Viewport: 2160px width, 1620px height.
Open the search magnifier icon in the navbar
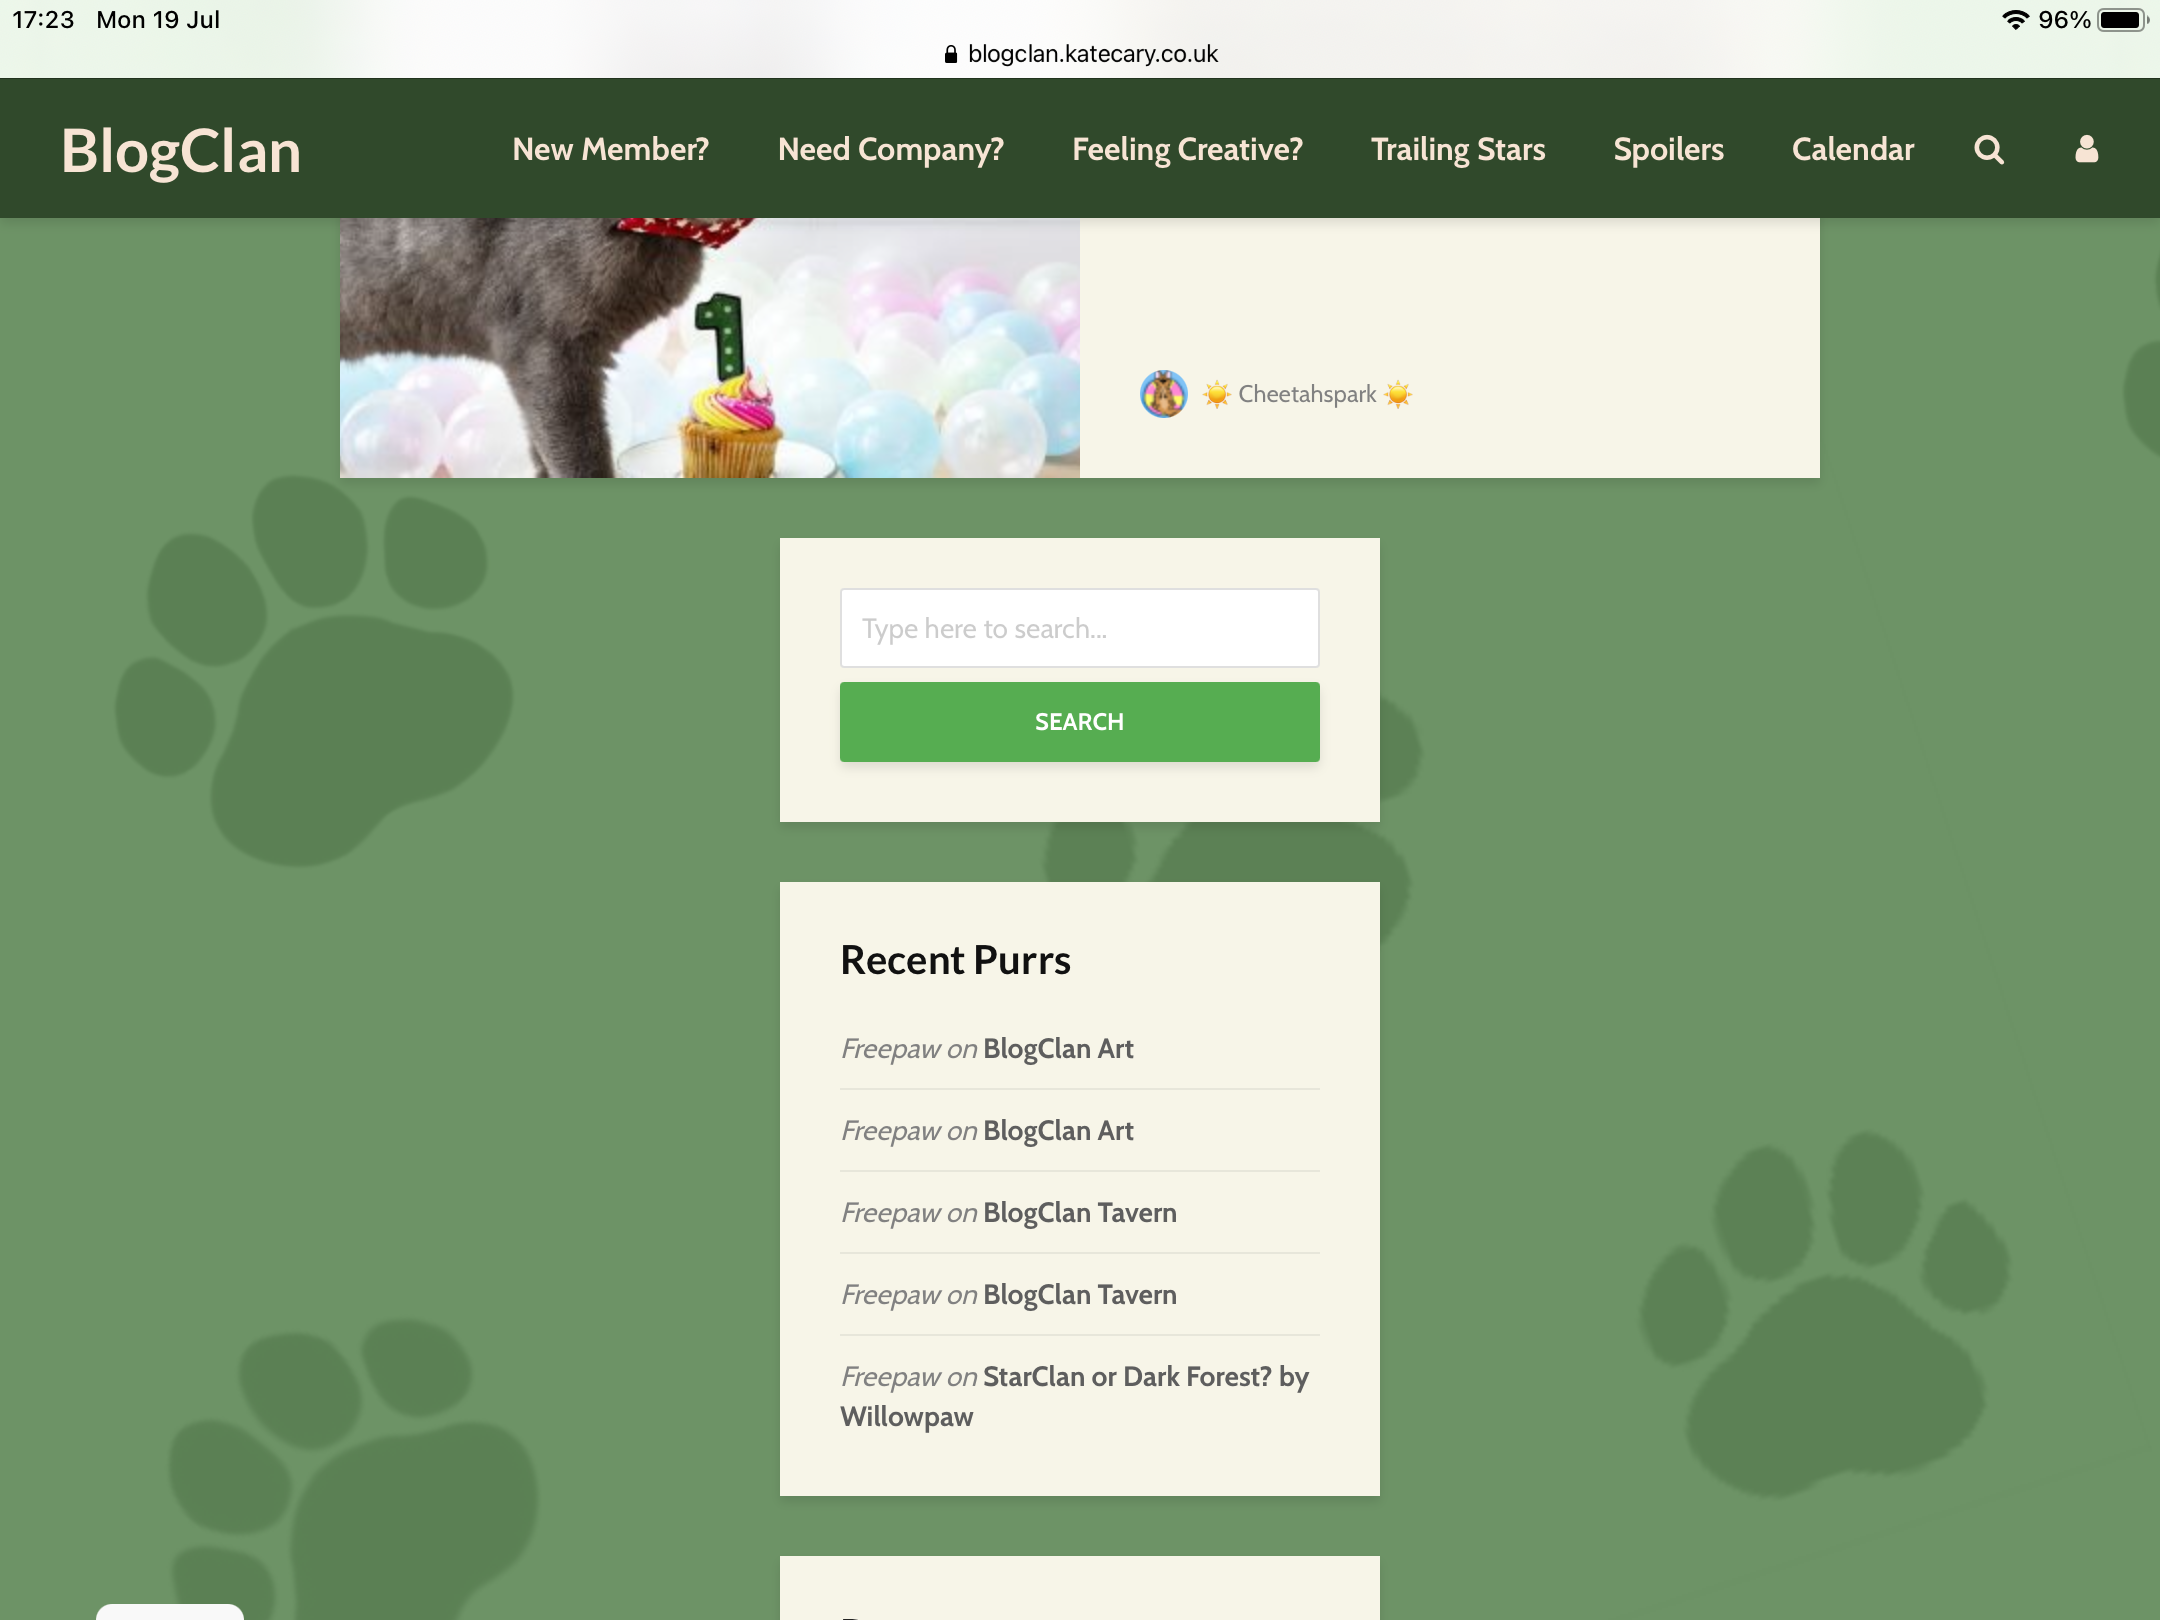coord(1988,150)
